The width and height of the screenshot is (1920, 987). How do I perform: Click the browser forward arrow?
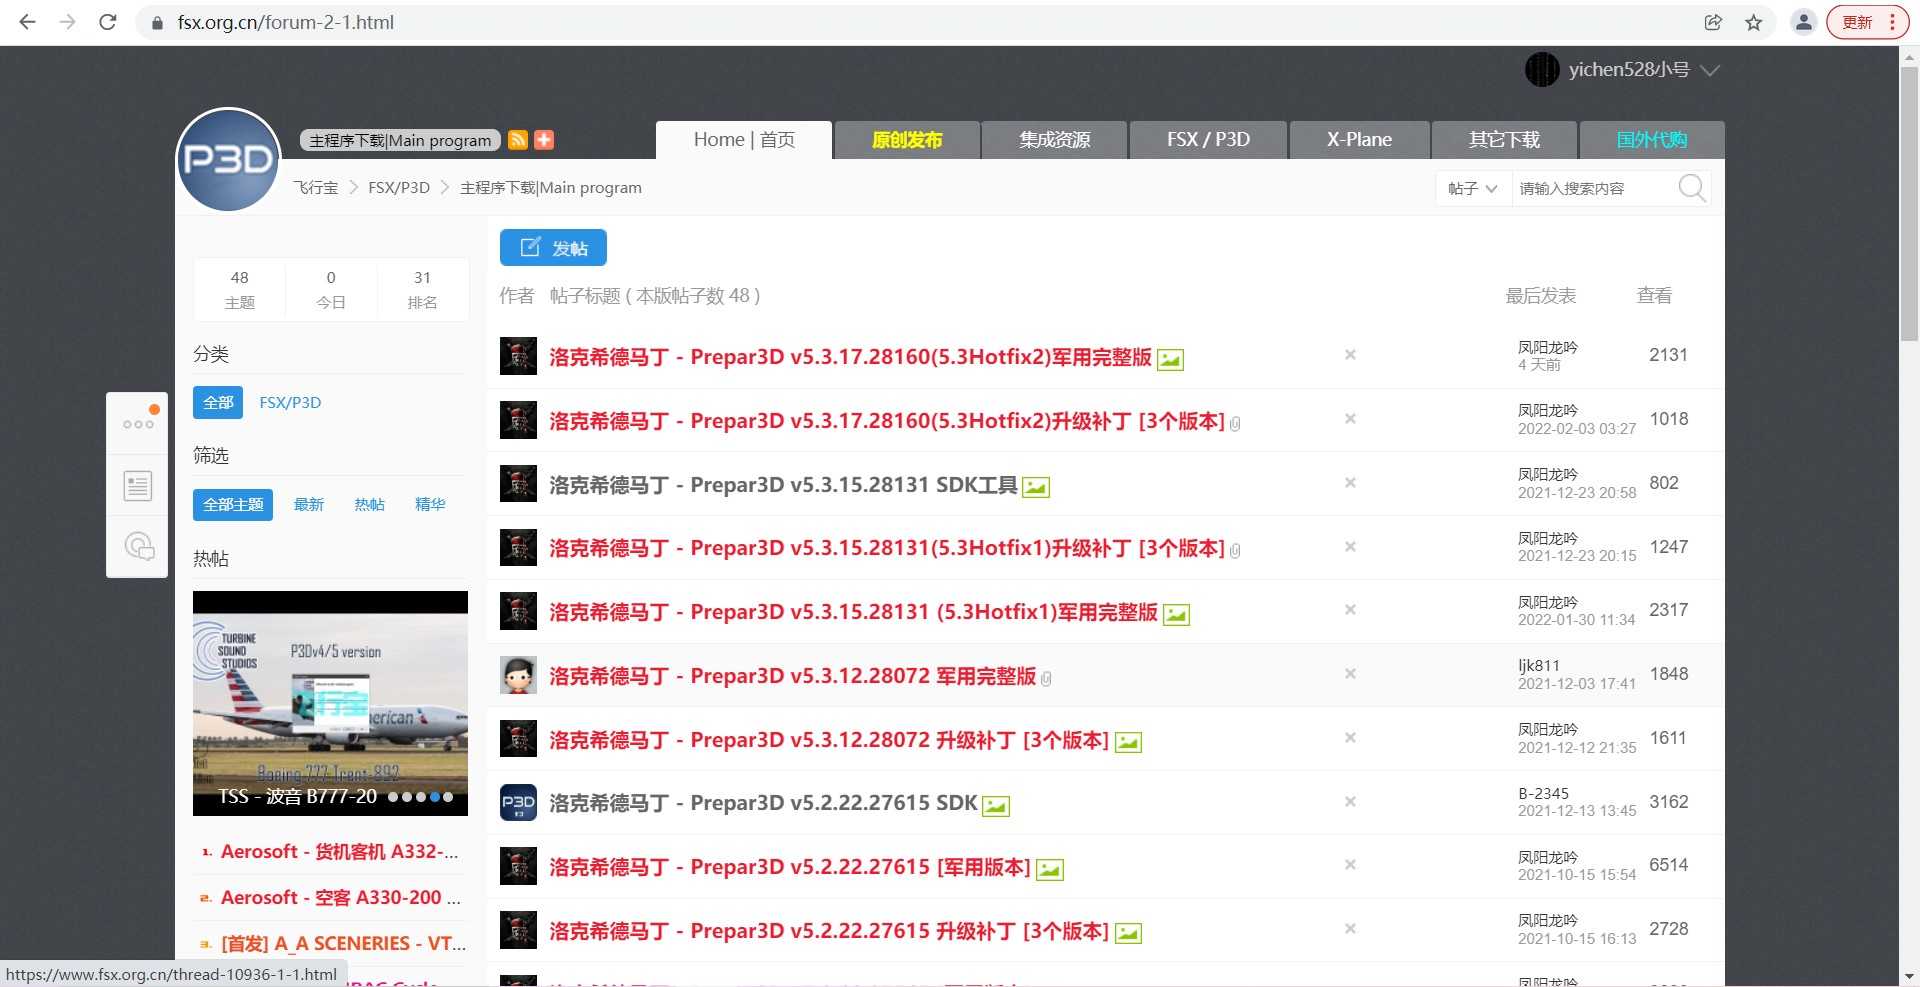tap(67, 22)
